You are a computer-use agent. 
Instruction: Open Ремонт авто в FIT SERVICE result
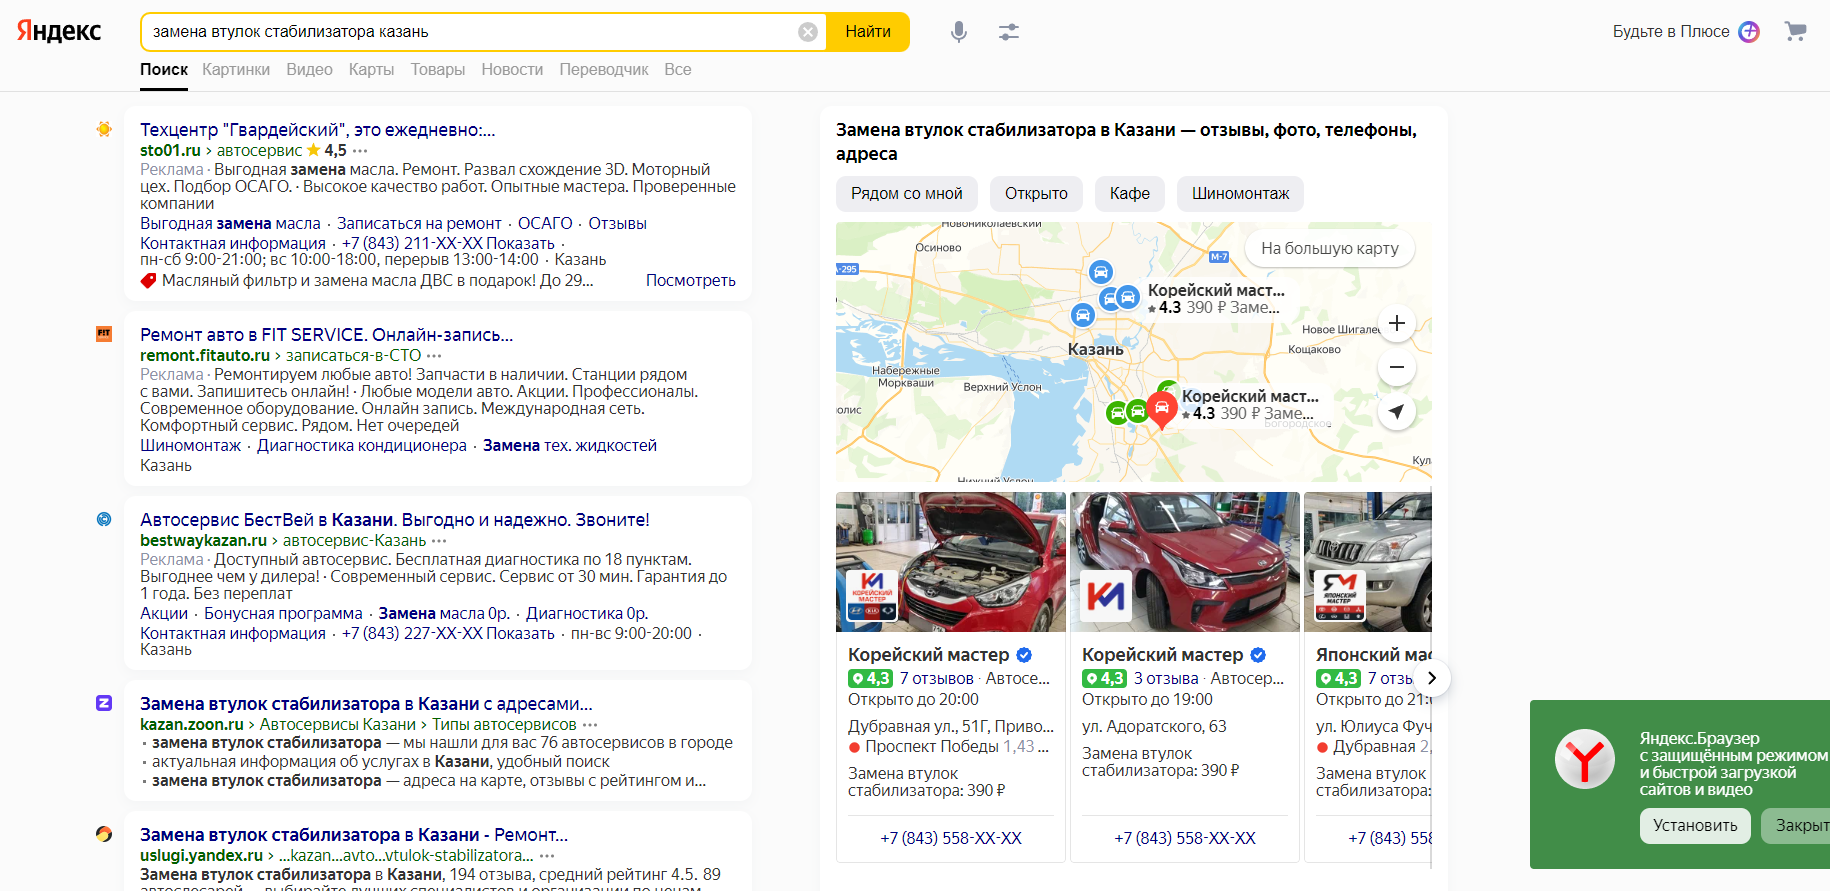(x=327, y=335)
